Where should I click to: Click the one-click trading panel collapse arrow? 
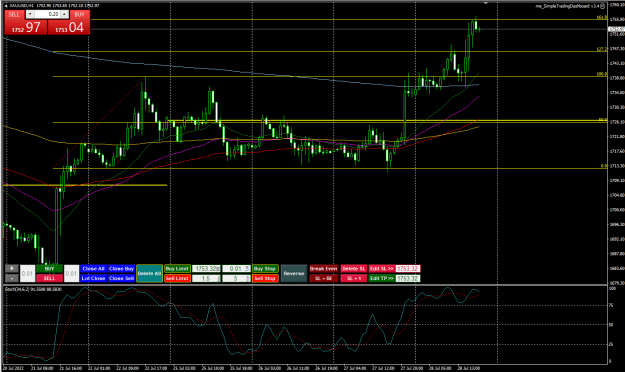pyautogui.click(x=5, y=6)
